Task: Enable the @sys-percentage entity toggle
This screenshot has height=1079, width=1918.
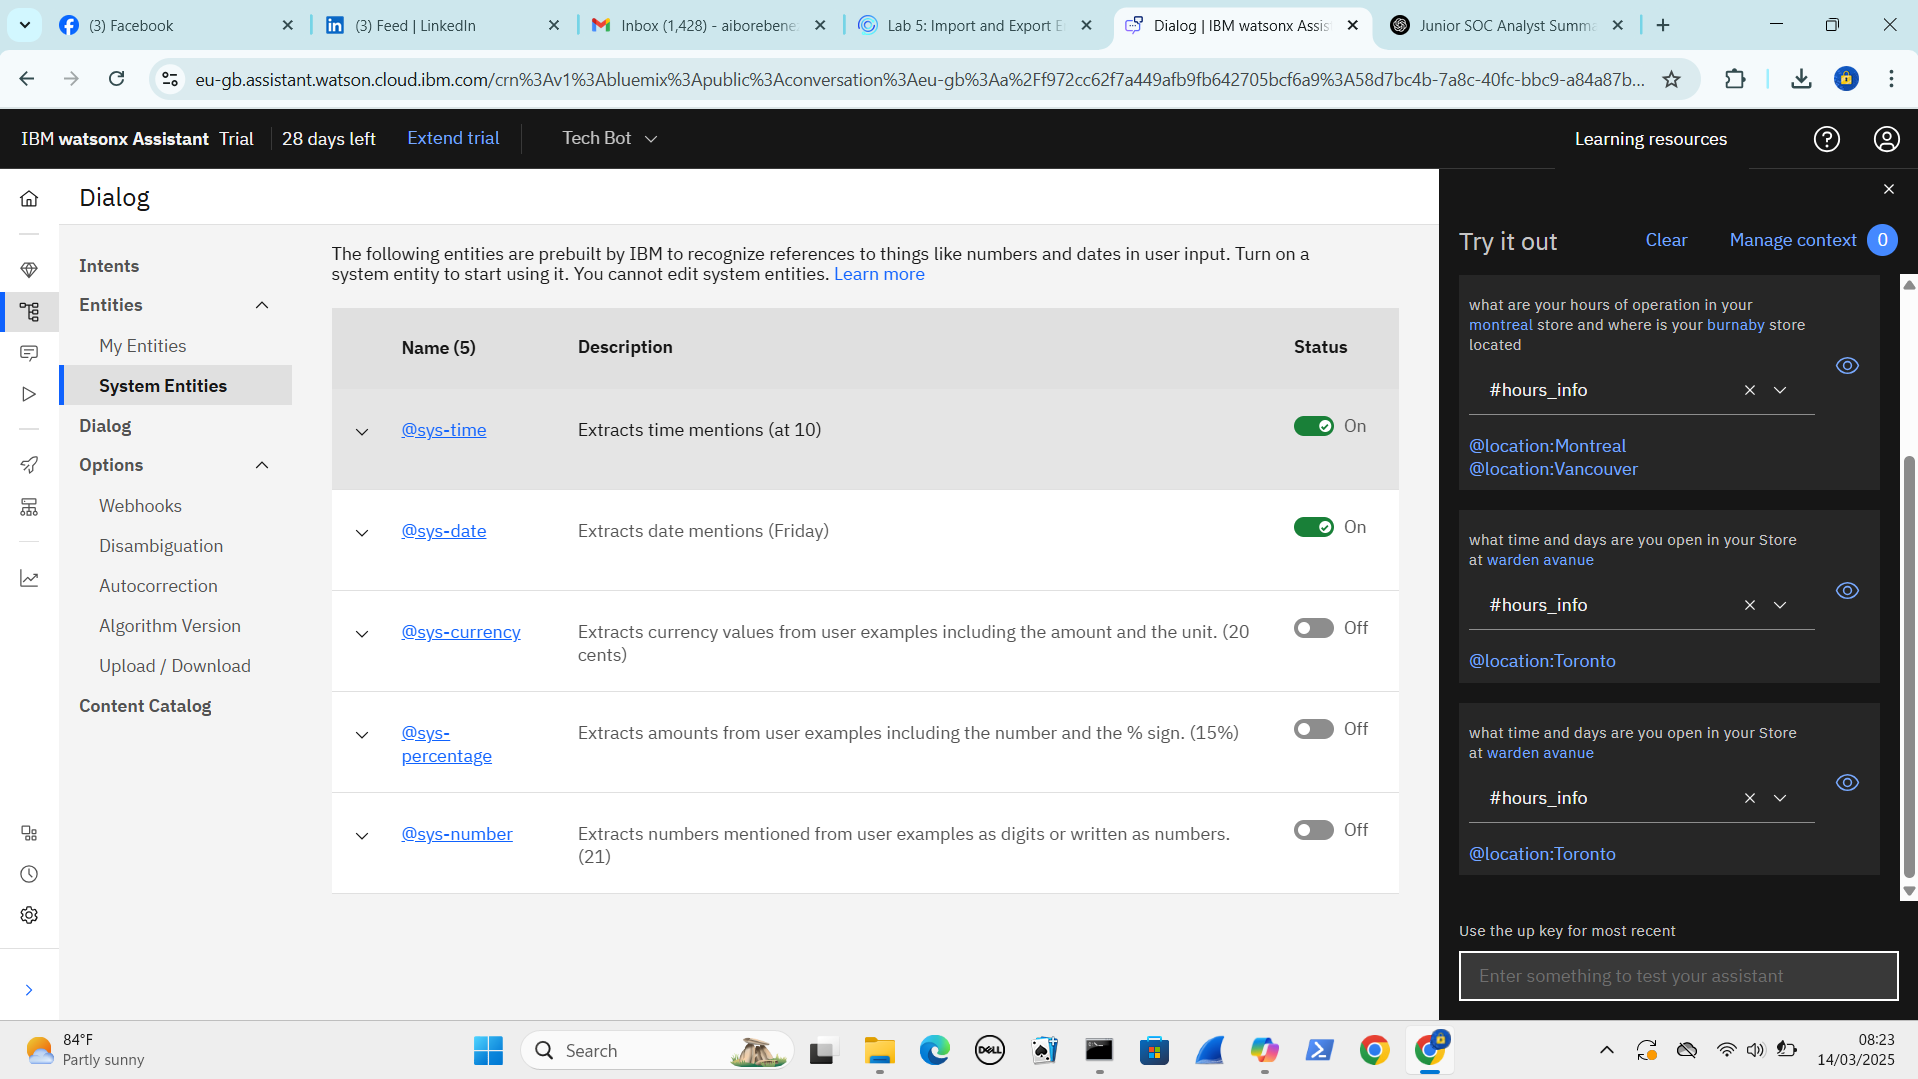Action: (1313, 729)
